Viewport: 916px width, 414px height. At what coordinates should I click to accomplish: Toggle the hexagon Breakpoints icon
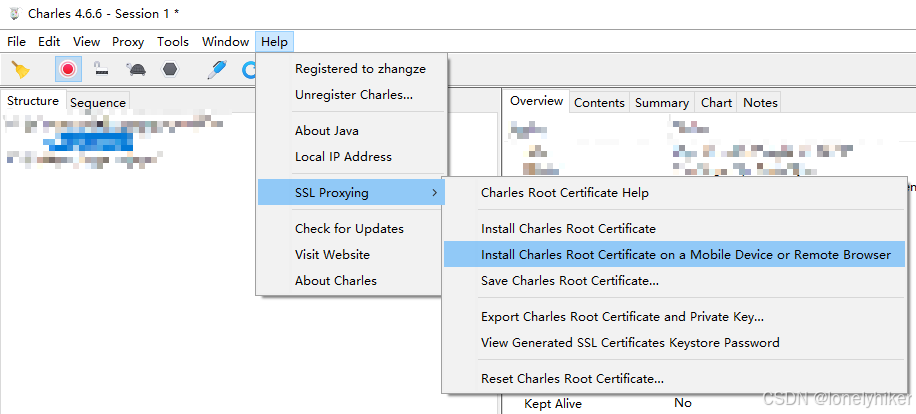[x=170, y=69]
